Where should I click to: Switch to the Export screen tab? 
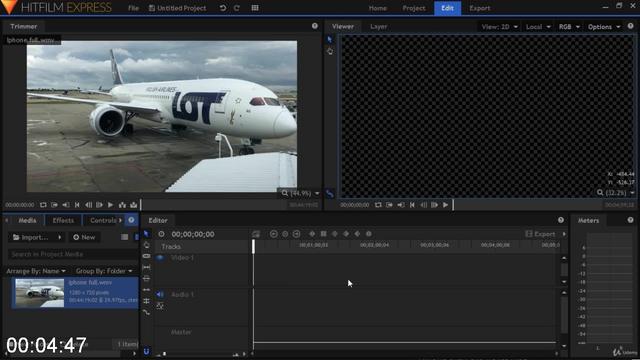point(480,8)
